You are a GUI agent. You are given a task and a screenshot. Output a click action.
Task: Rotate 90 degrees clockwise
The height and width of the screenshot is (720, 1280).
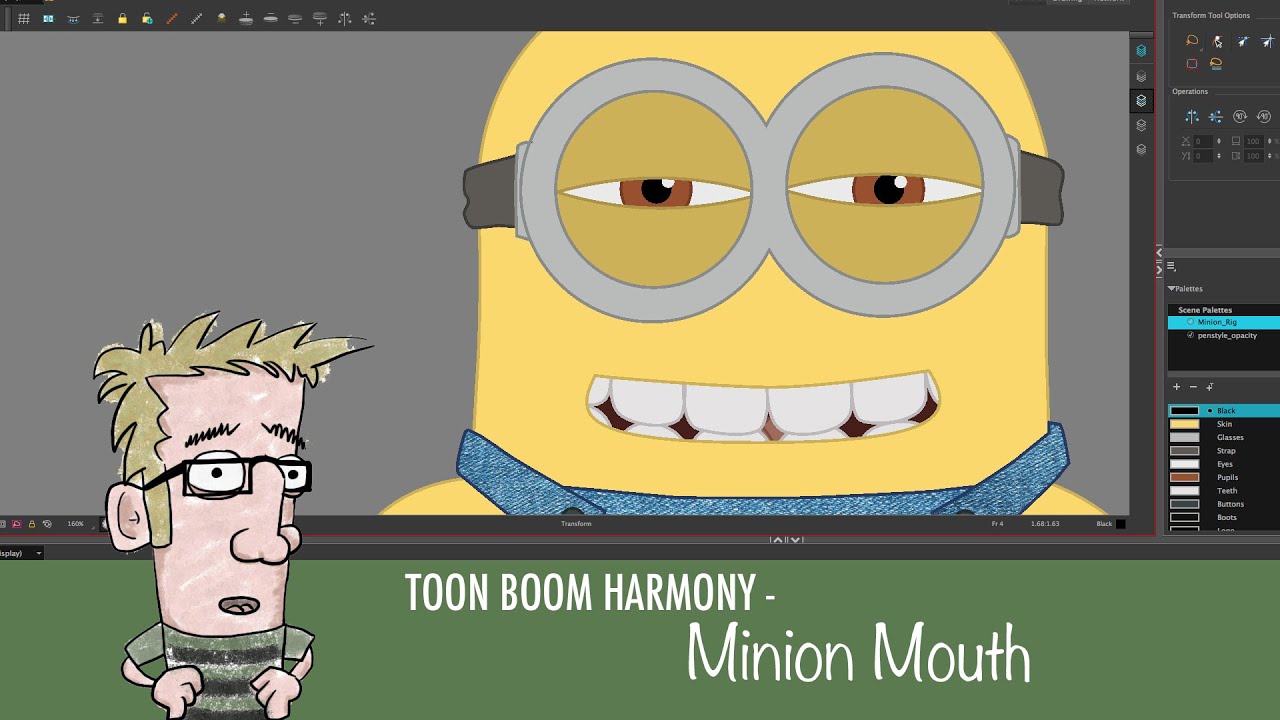point(1240,117)
